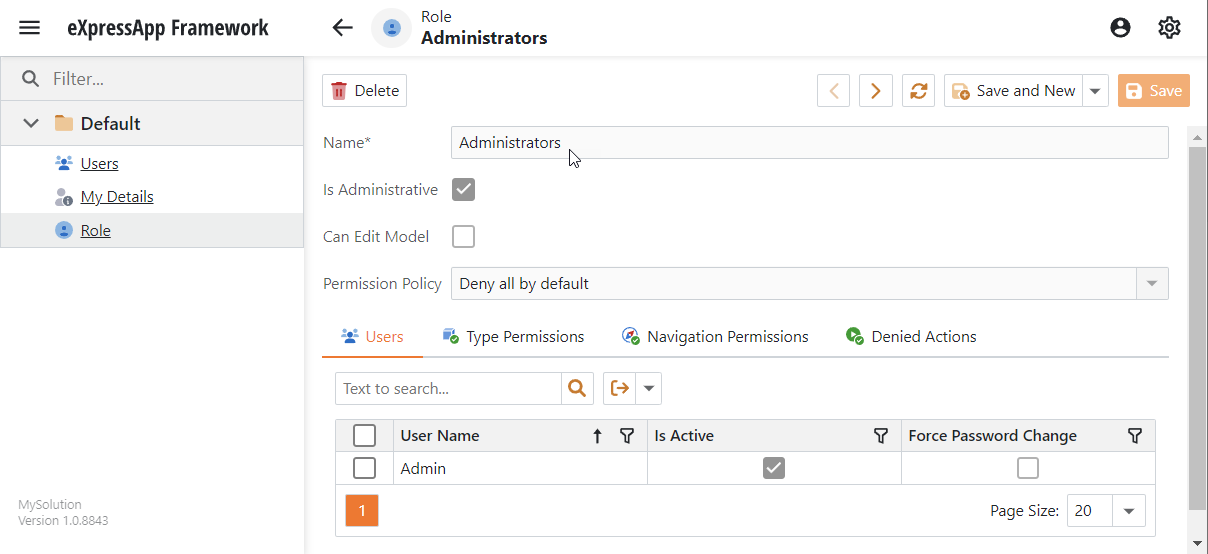Viewport: 1208px width, 554px height.
Task: Refresh the role record
Action: 918,90
